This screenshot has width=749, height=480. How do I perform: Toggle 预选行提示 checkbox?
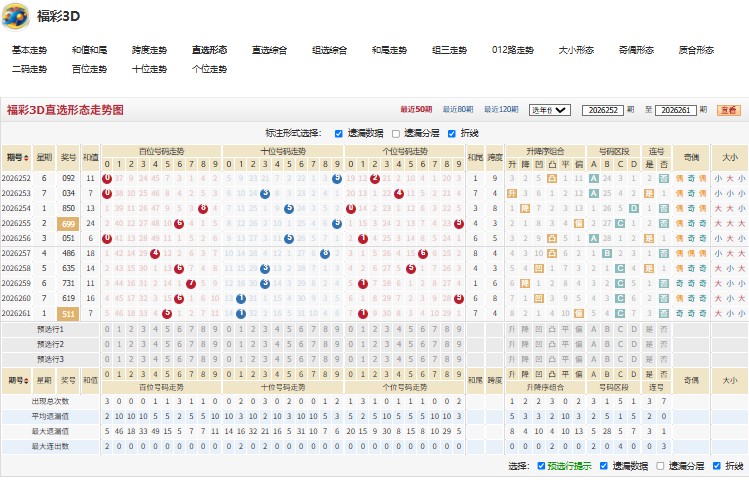pyautogui.click(x=541, y=466)
